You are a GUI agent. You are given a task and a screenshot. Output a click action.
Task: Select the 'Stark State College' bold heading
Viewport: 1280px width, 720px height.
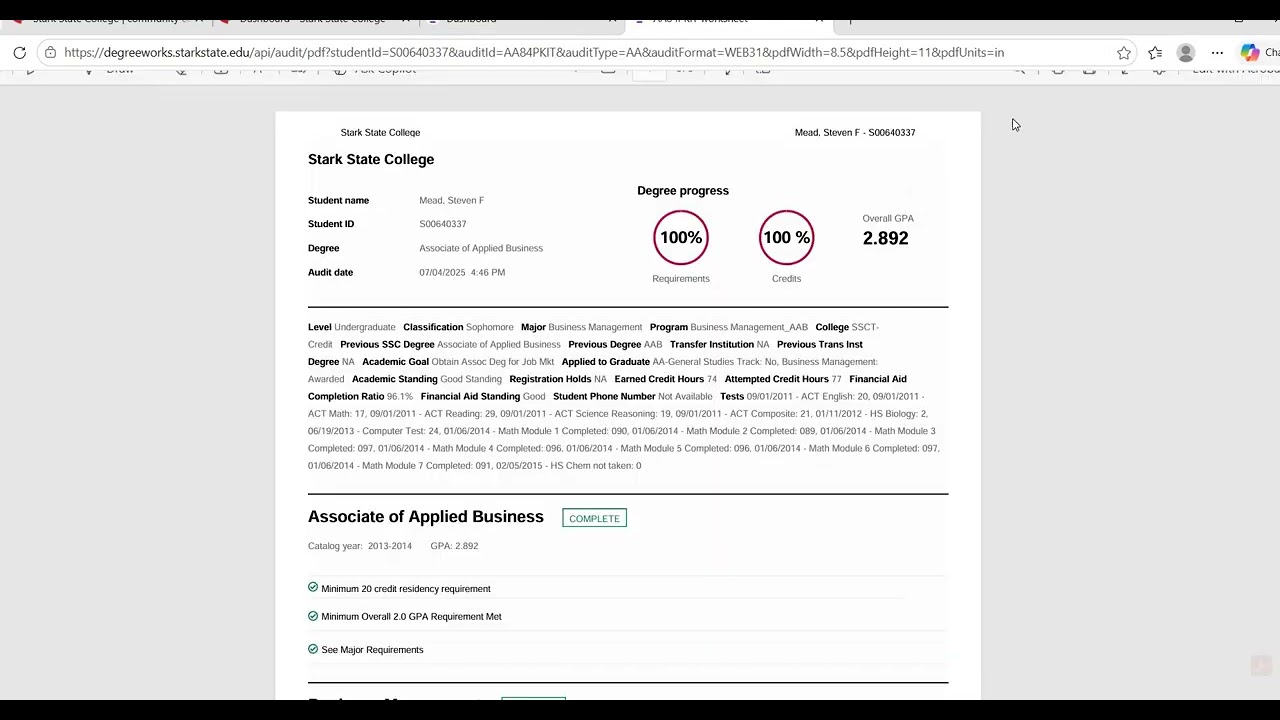371,159
